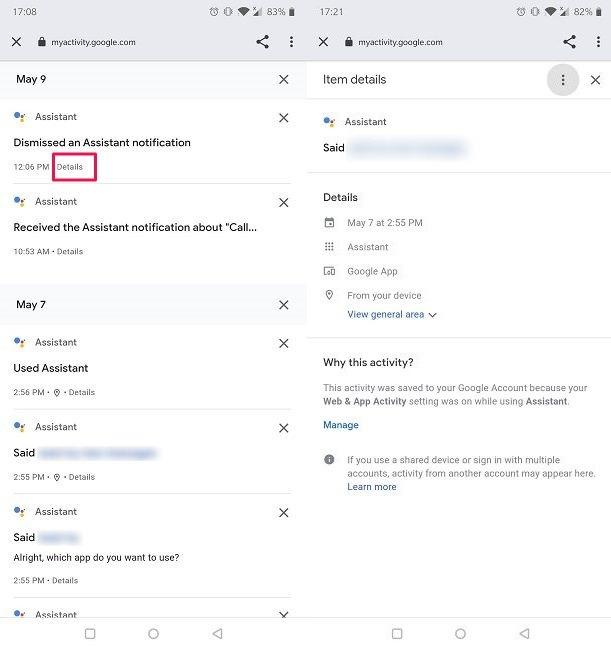Viewport: 611px width, 650px height.
Task: Tap info icon beside shared device note
Action: point(329,460)
